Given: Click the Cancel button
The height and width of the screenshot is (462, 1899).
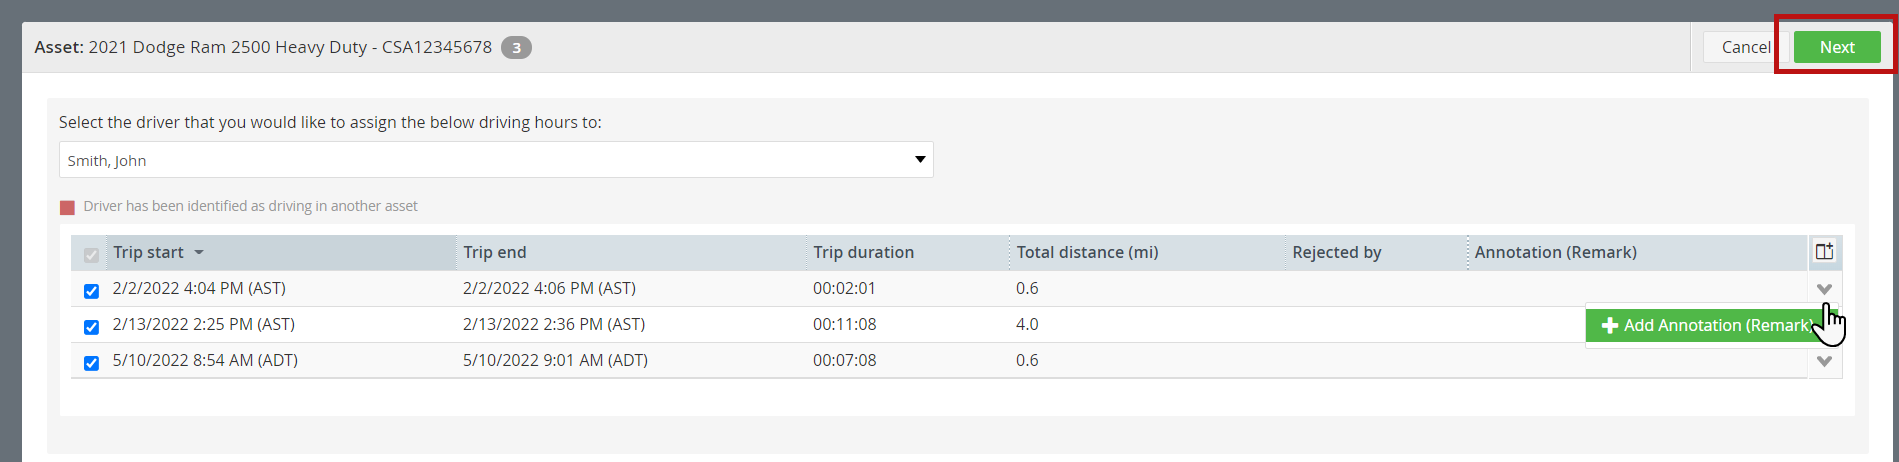Looking at the screenshot, I should [1746, 47].
